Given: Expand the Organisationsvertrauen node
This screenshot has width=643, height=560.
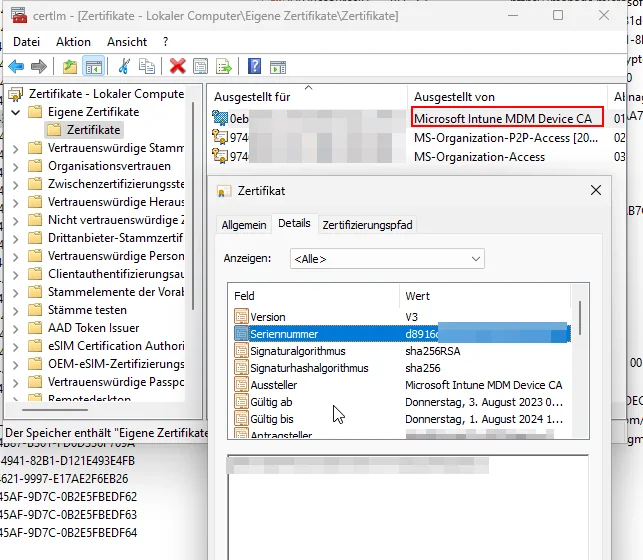Looking at the screenshot, I should pos(16,166).
